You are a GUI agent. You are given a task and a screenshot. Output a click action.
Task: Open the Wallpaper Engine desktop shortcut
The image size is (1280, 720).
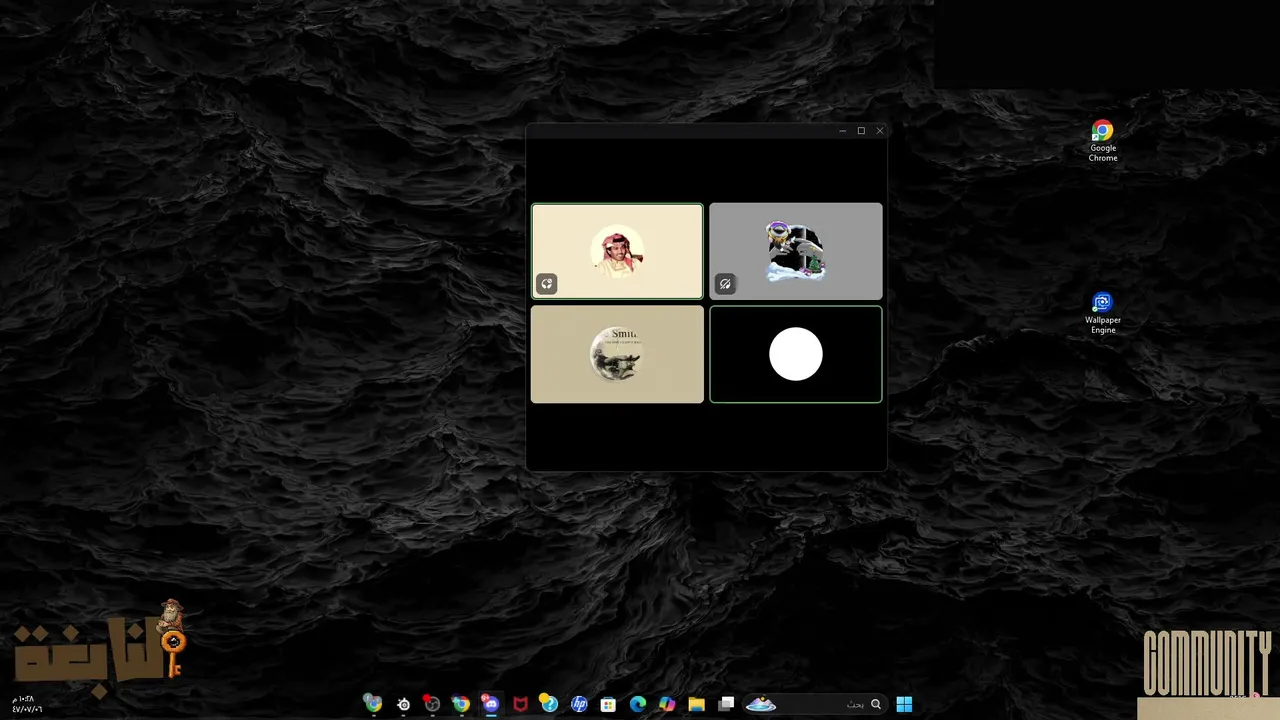click(x=1102, y=314)
